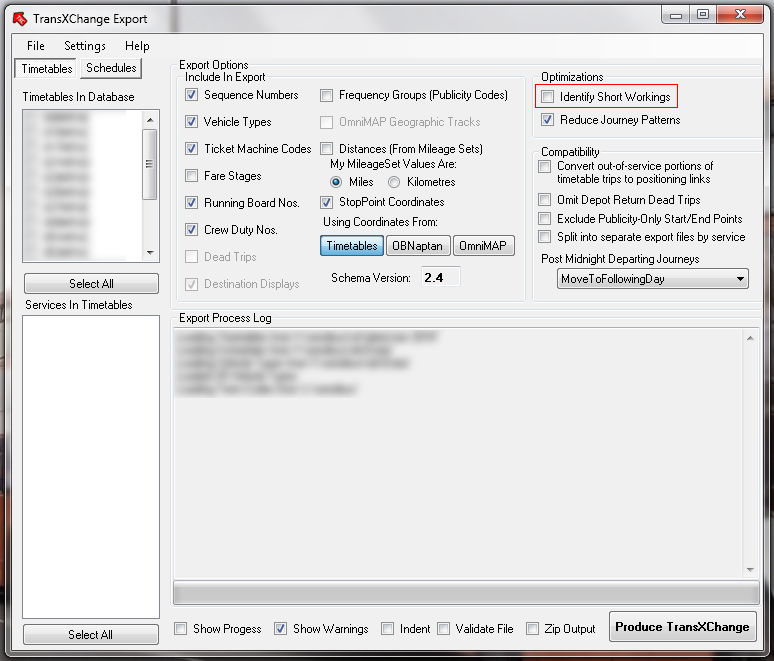Image resolution: width=774 pixels, height=661 pixels.
Task: Enable Frequency Groups (Publicity Codes)
Action: (x=326, y=95)
